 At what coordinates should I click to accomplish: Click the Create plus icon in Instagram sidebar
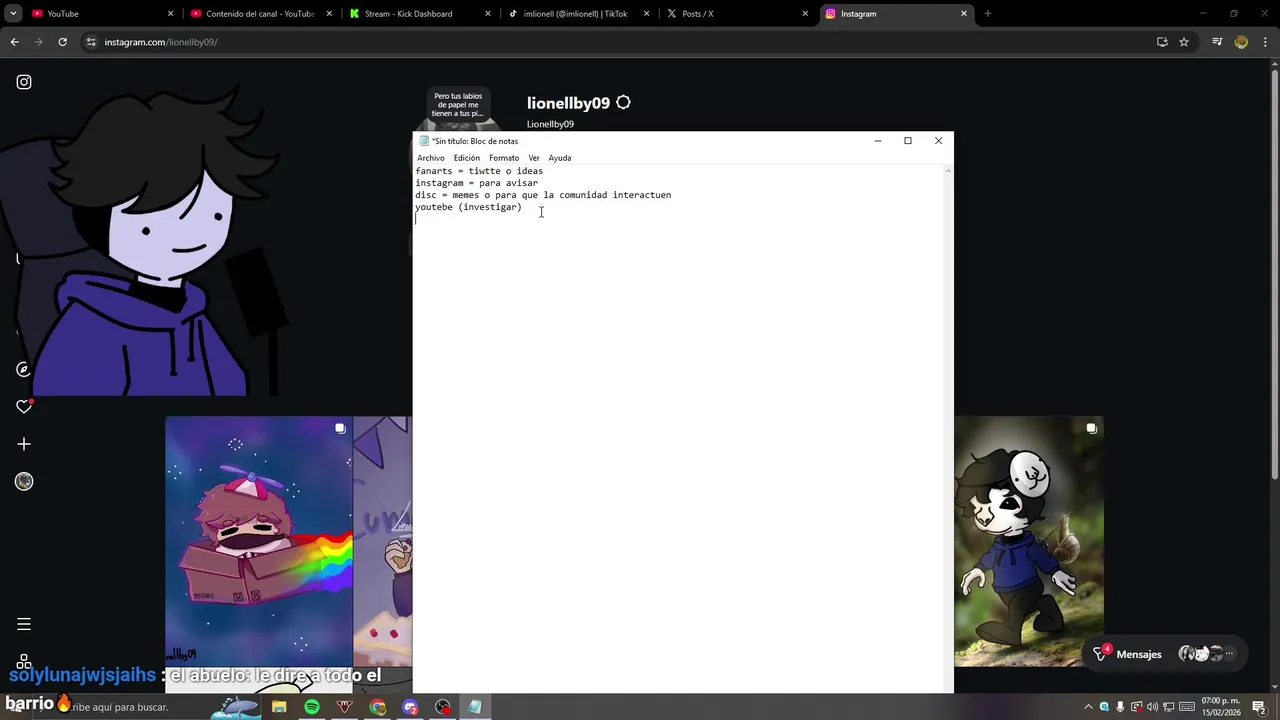(24, 444)
